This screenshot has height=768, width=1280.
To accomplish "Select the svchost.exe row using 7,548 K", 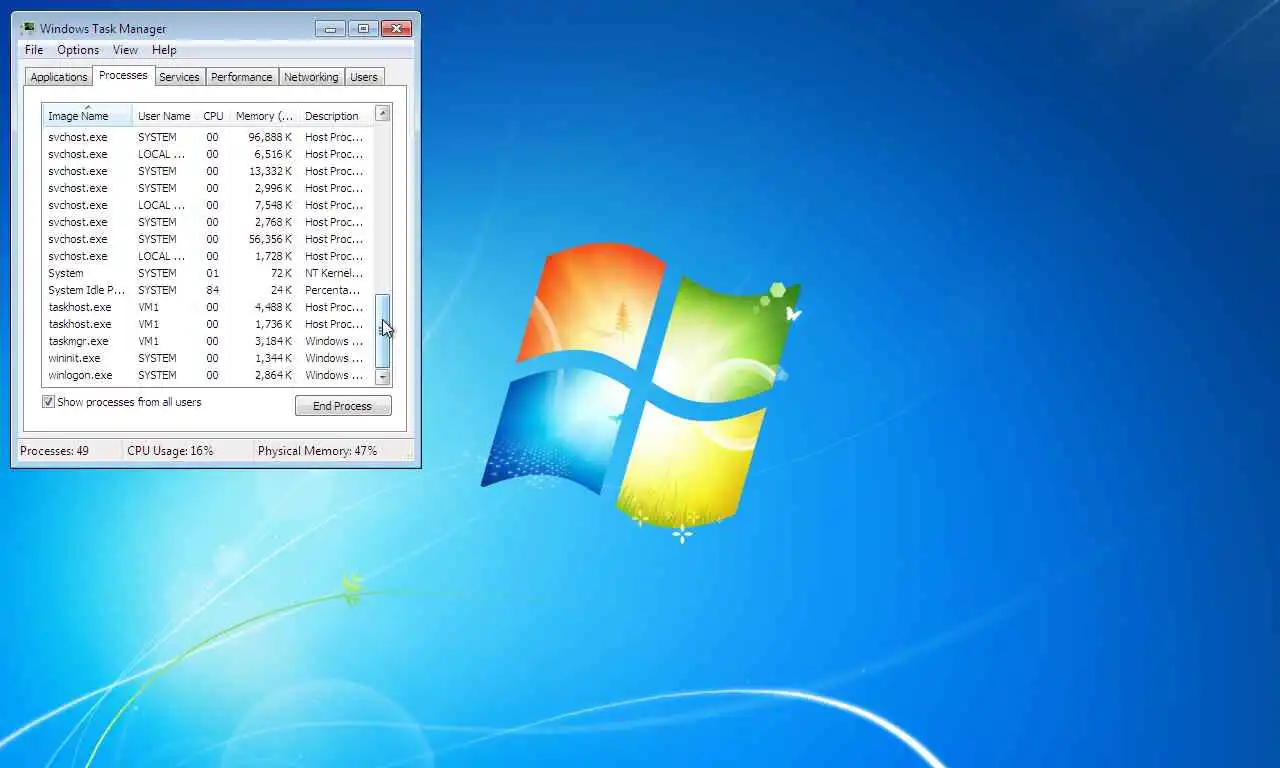I will [208, 205].
